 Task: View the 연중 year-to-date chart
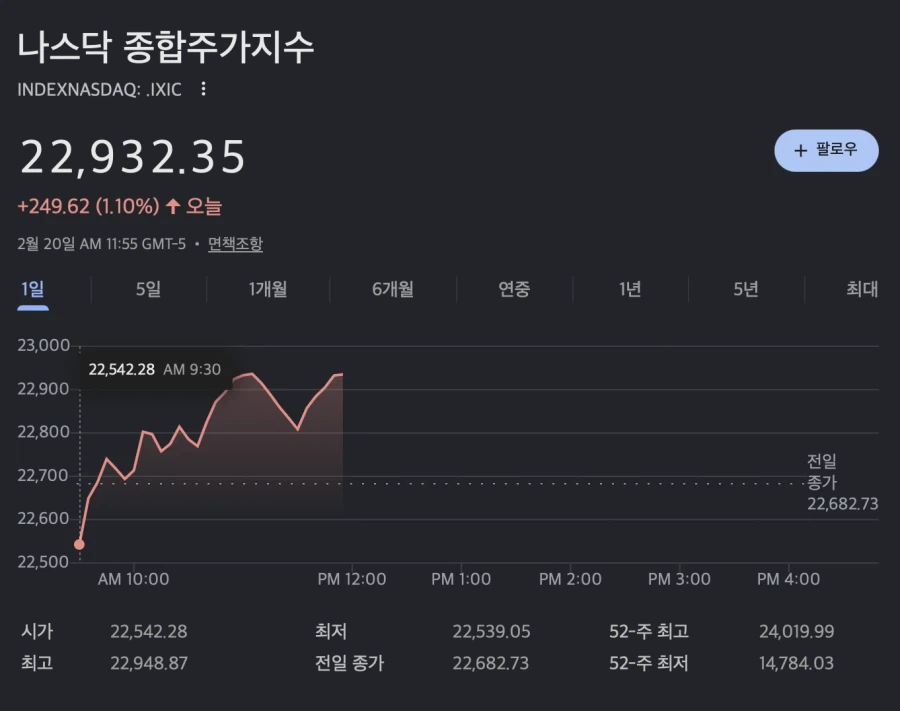(512, 290)
